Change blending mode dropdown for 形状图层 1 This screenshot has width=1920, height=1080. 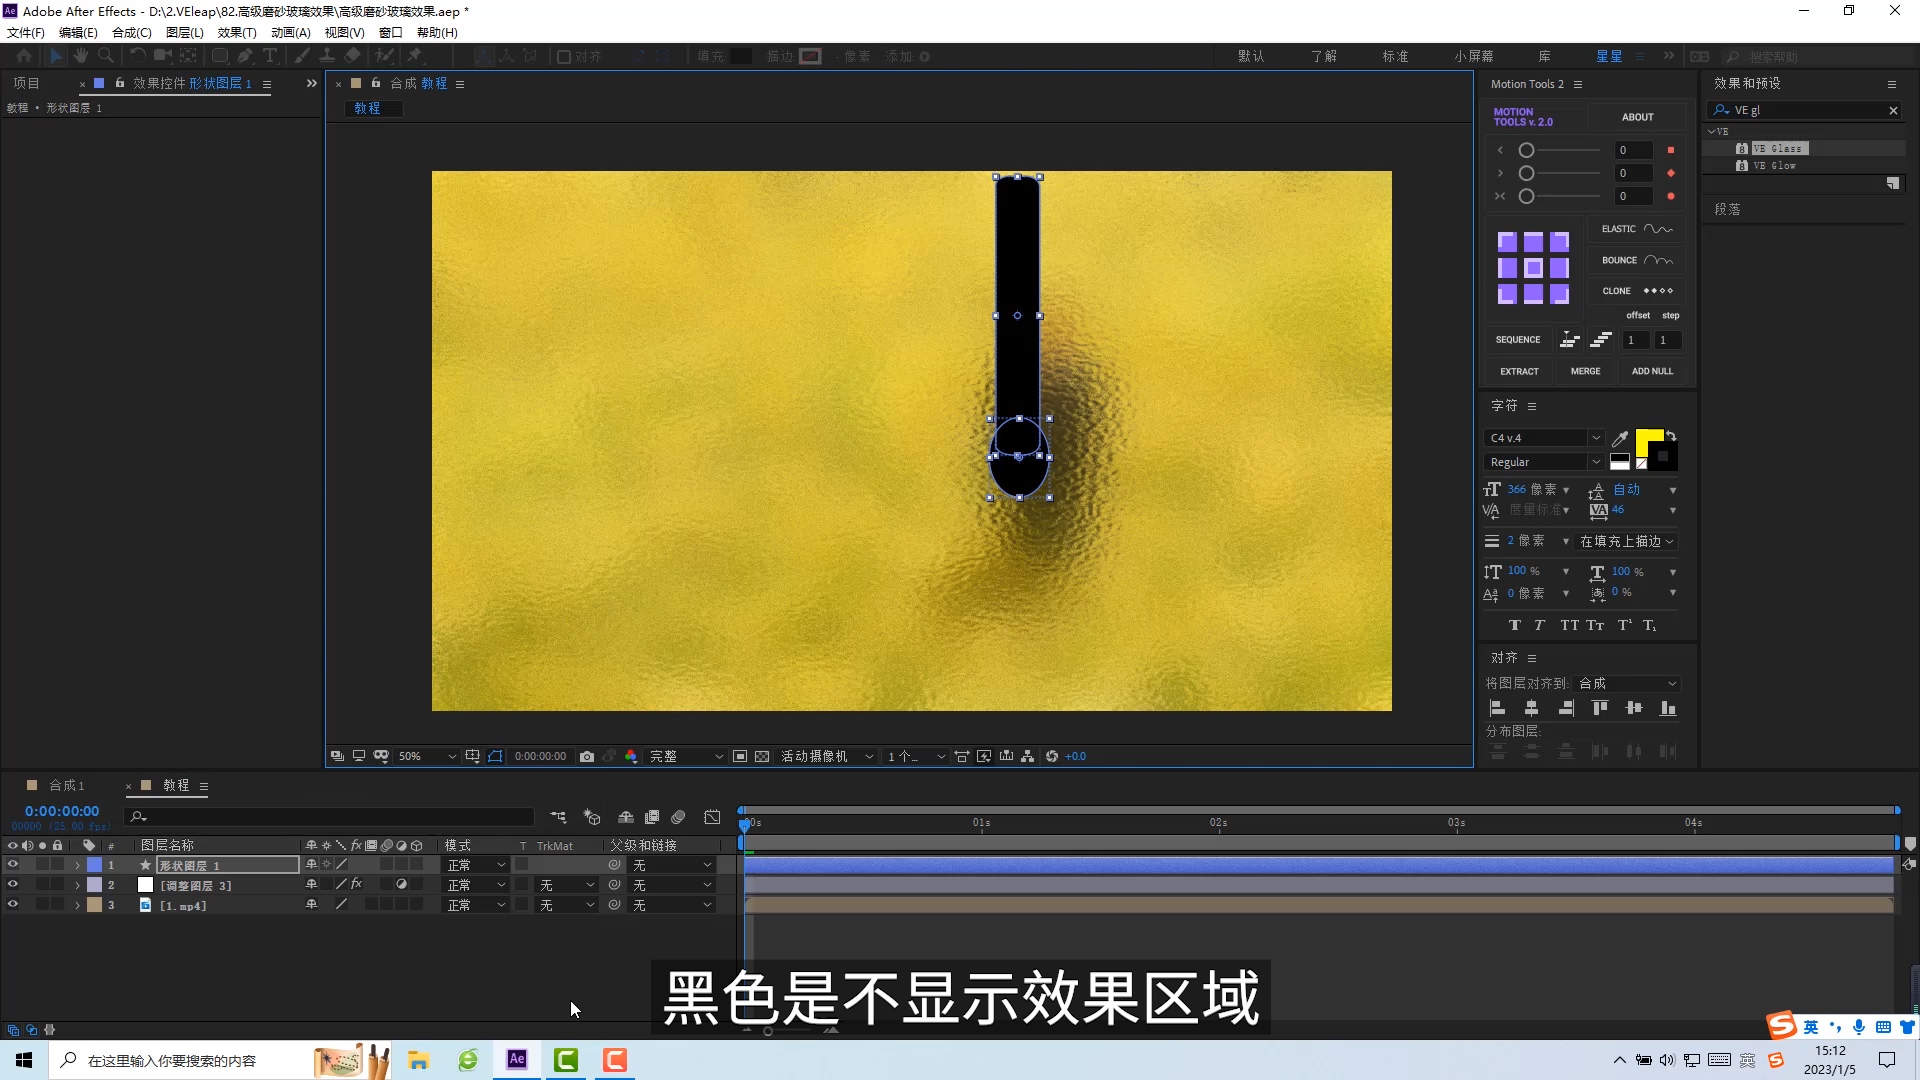pyautogui.click(x=475, y=865)
